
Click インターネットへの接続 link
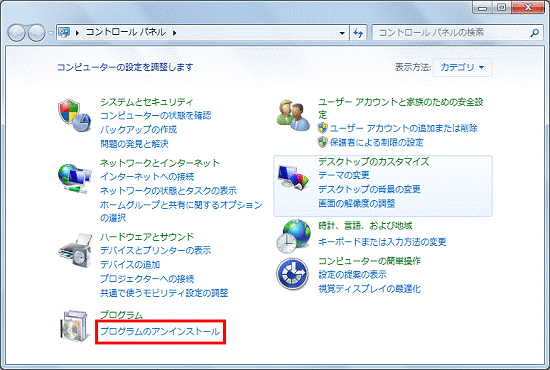[147, 177]
